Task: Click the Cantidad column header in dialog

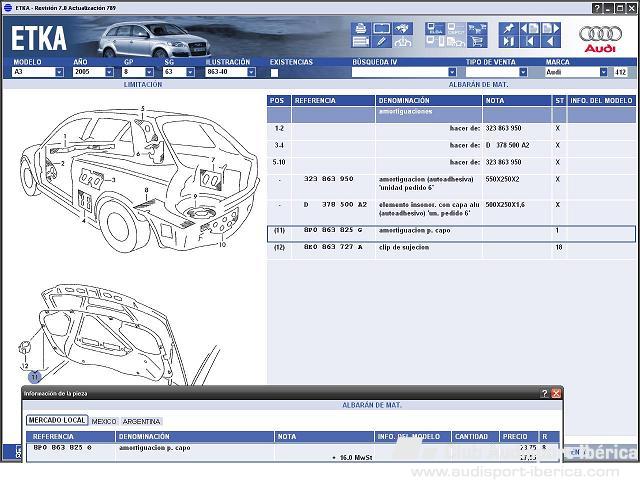Action: (475, 436)
